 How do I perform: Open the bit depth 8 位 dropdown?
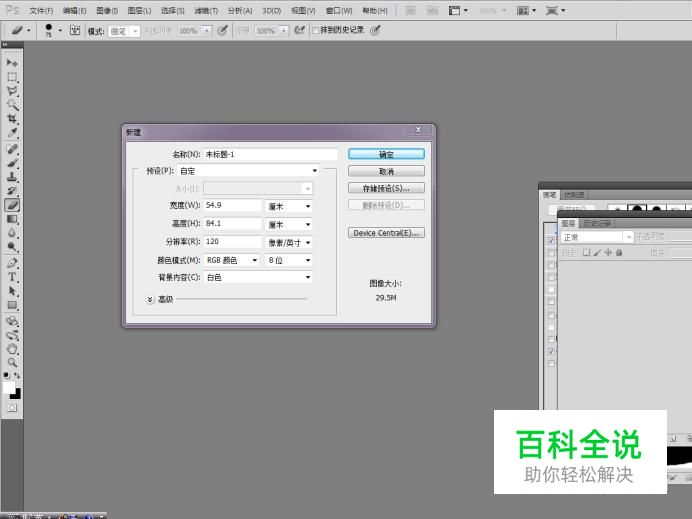(x=289, y=260)
